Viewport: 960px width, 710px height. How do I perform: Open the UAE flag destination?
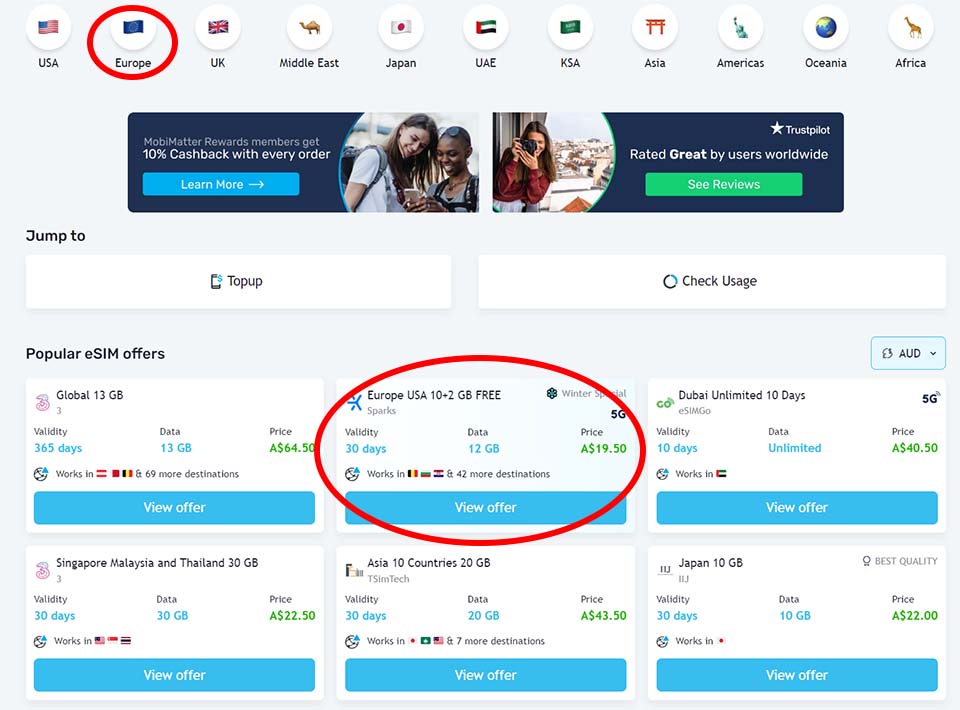[x=486, y=27]
